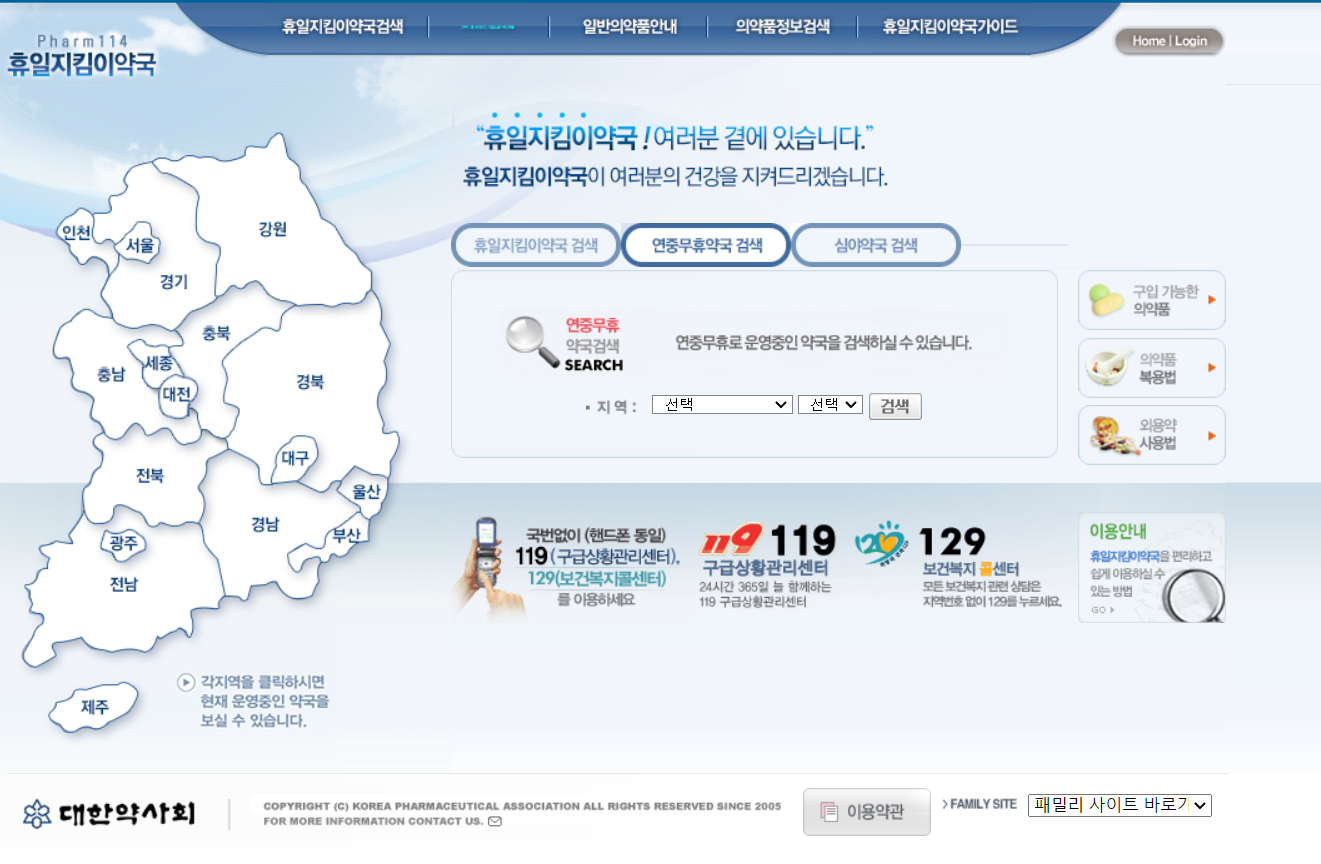Select 경기 region on the map
1321x864 pixels.
tap(174, 282)
